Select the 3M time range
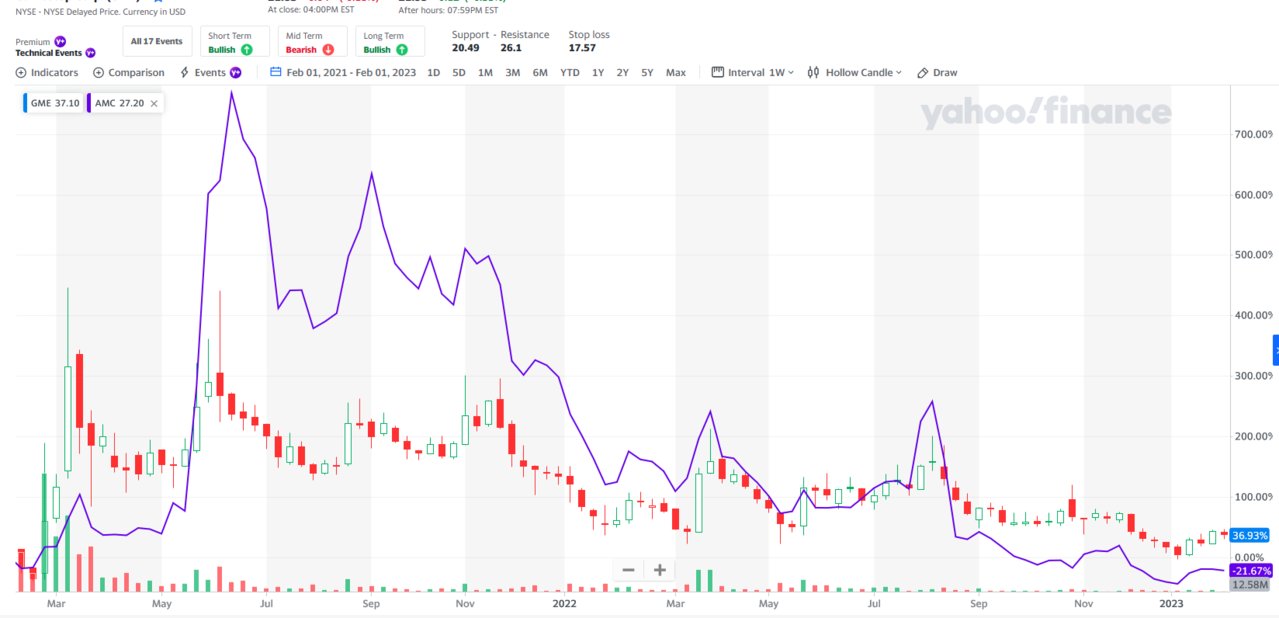The width and height of the screenshot is (1279, 618). [x=512, y=73]
